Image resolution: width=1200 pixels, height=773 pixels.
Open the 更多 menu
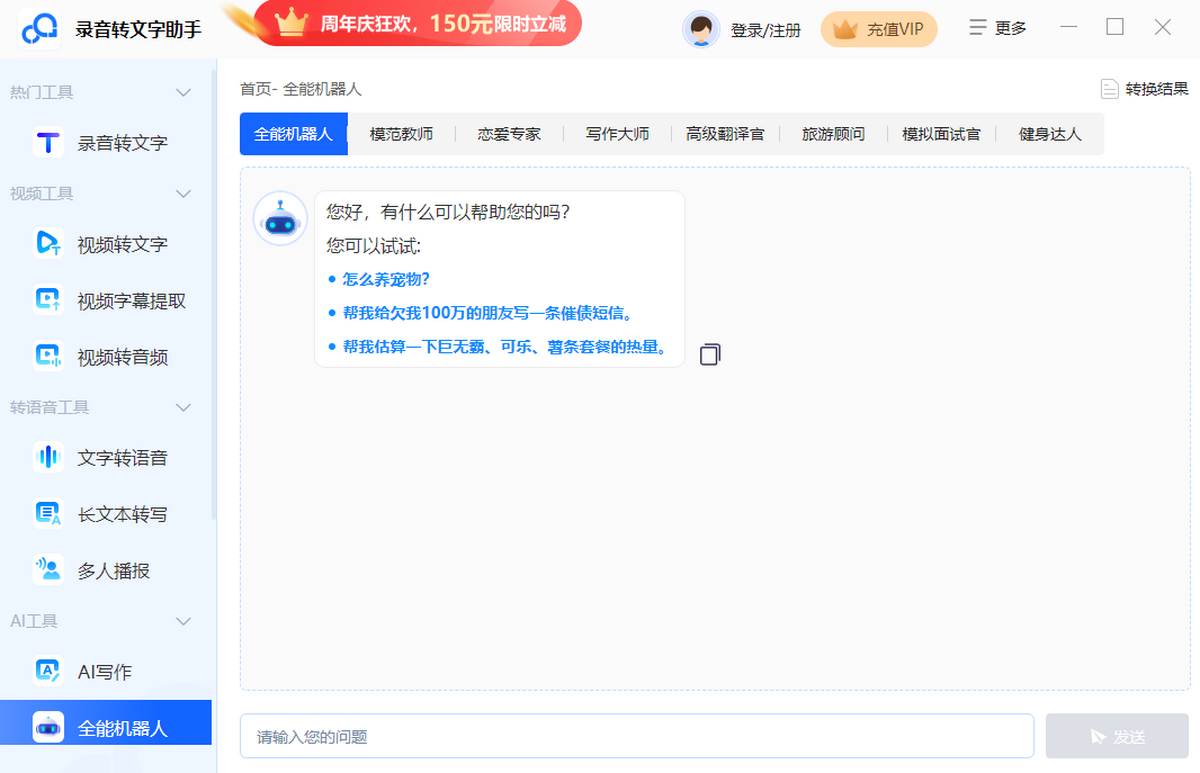tap(998, 28)
